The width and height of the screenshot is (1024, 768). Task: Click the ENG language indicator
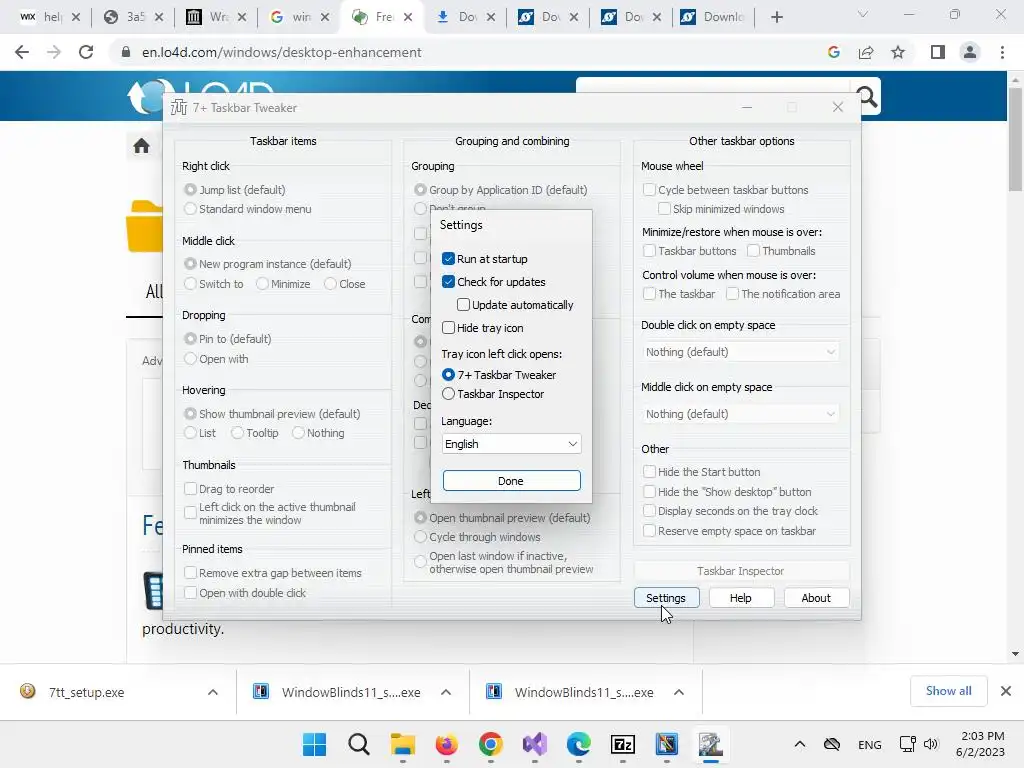tap(870, 744)
